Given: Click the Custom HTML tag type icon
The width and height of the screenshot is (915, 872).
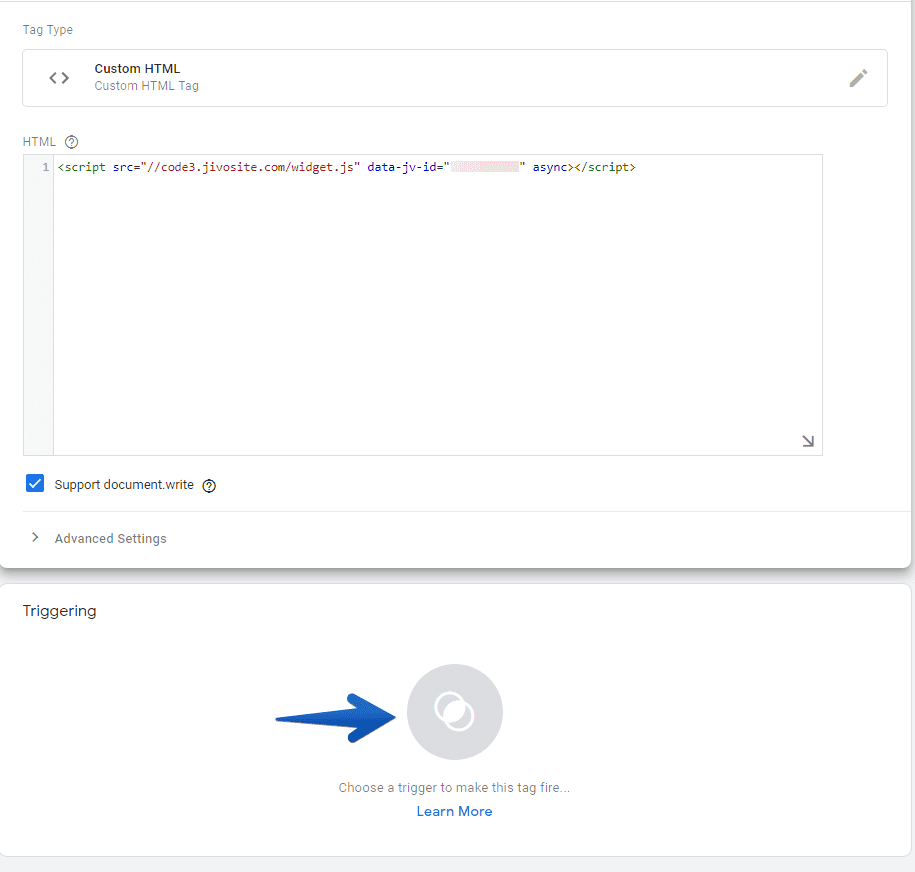Looking at the screenshot, I should [58, 77].
